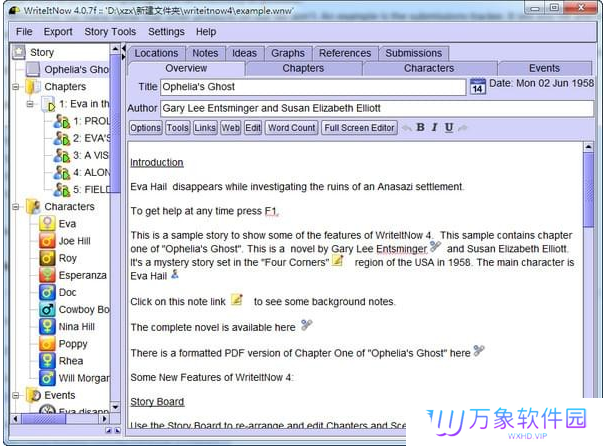Select Eva character icon in tree

pos(47,223)
